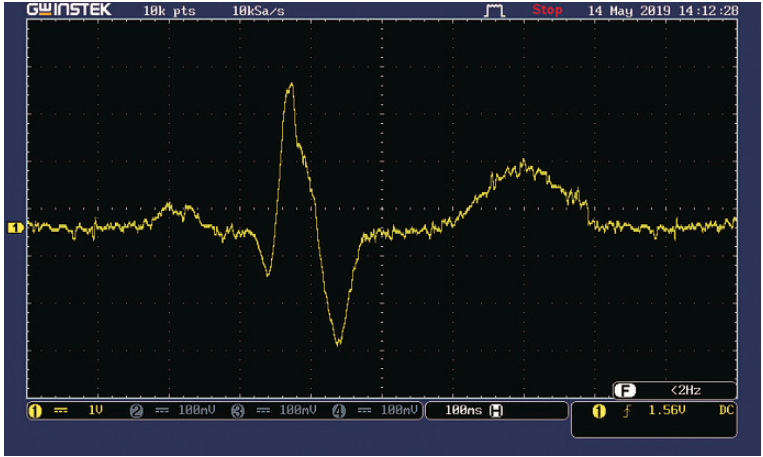Click the trigger level 1.56V value
This screenshot has width=763, height=457.
tap(667, 410)
